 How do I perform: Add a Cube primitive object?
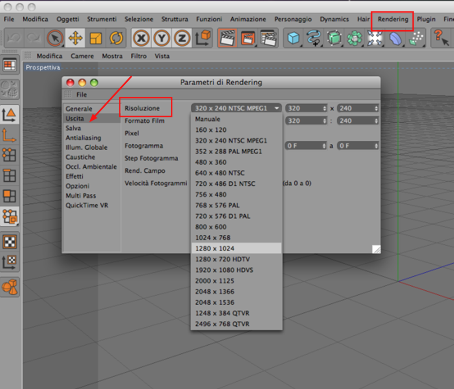(293, 38)
